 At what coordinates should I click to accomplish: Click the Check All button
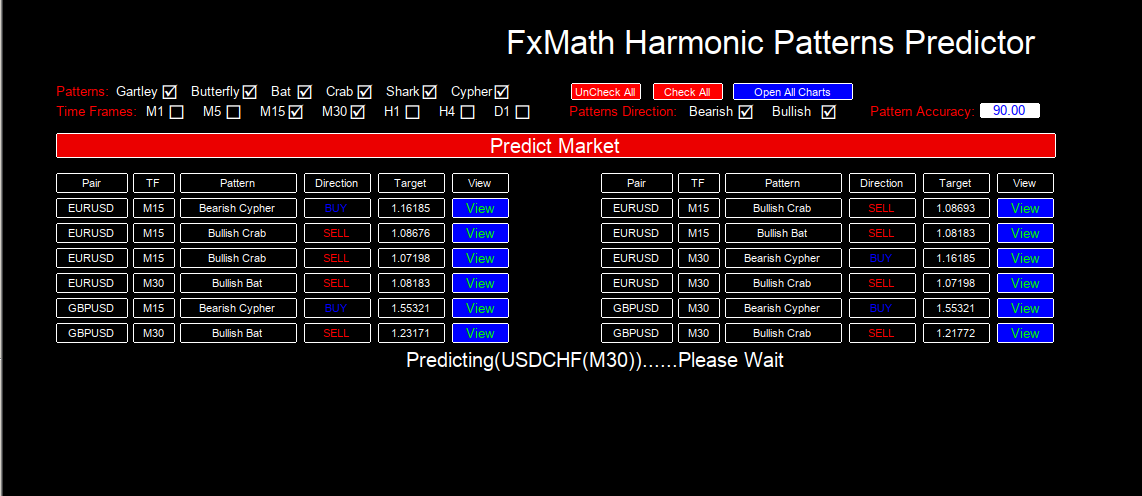688,92
